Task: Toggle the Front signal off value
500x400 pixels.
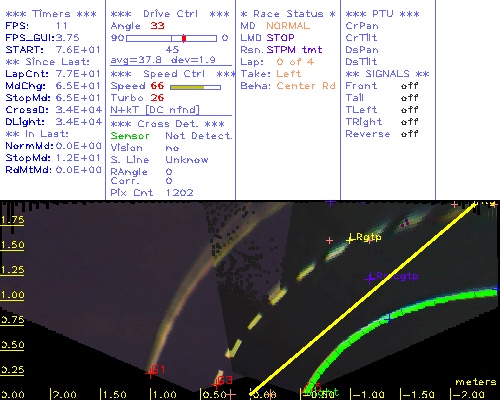Action: click(x=409, y=86)
